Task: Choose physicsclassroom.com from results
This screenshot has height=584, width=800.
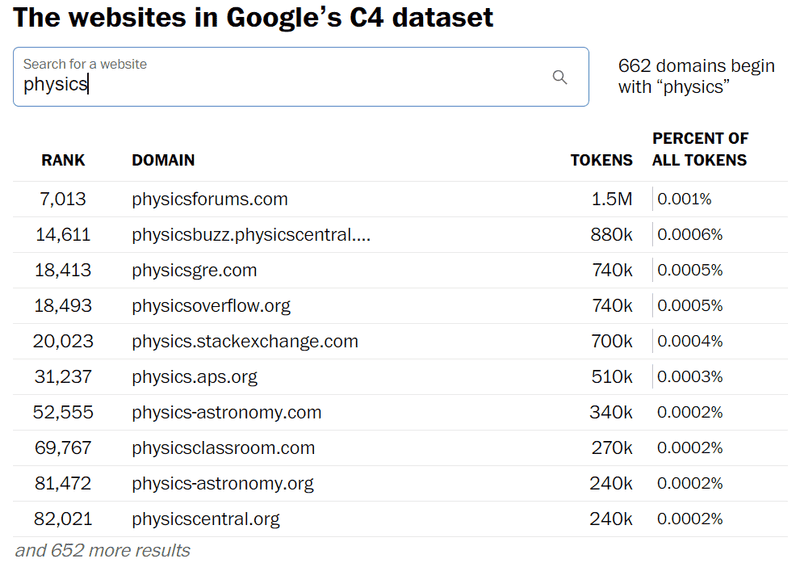Action: [x=223, y=448]
